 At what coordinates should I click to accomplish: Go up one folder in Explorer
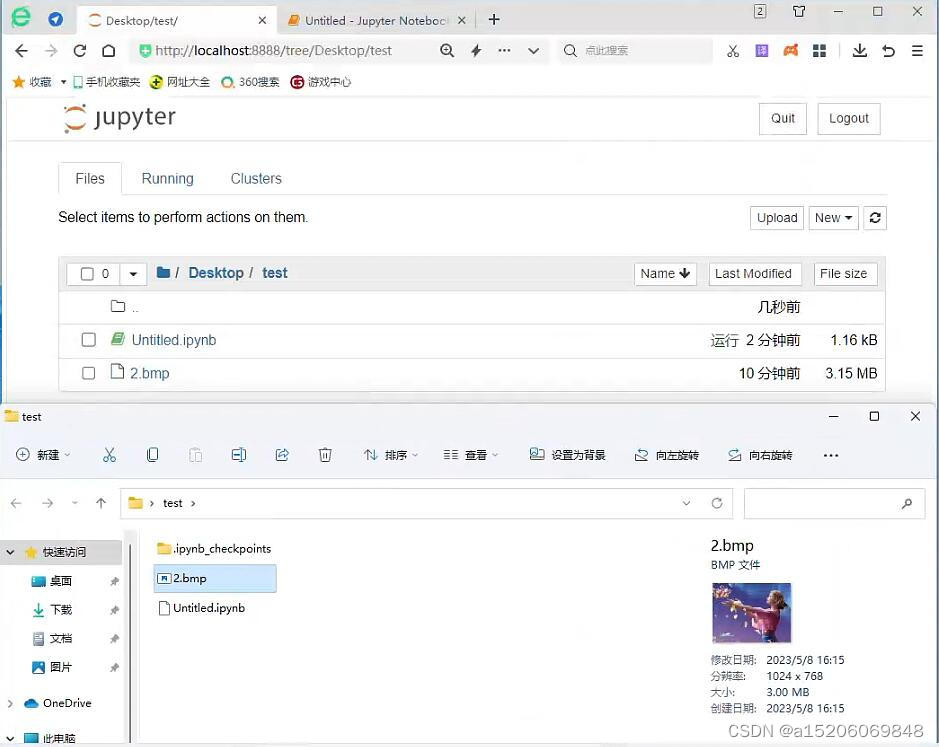click(x=101, y=503)
